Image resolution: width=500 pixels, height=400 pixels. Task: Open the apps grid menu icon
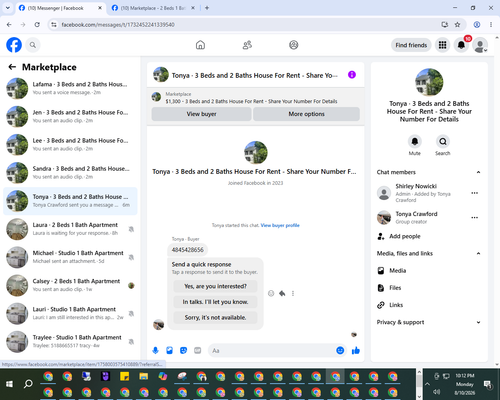point(442,45)
